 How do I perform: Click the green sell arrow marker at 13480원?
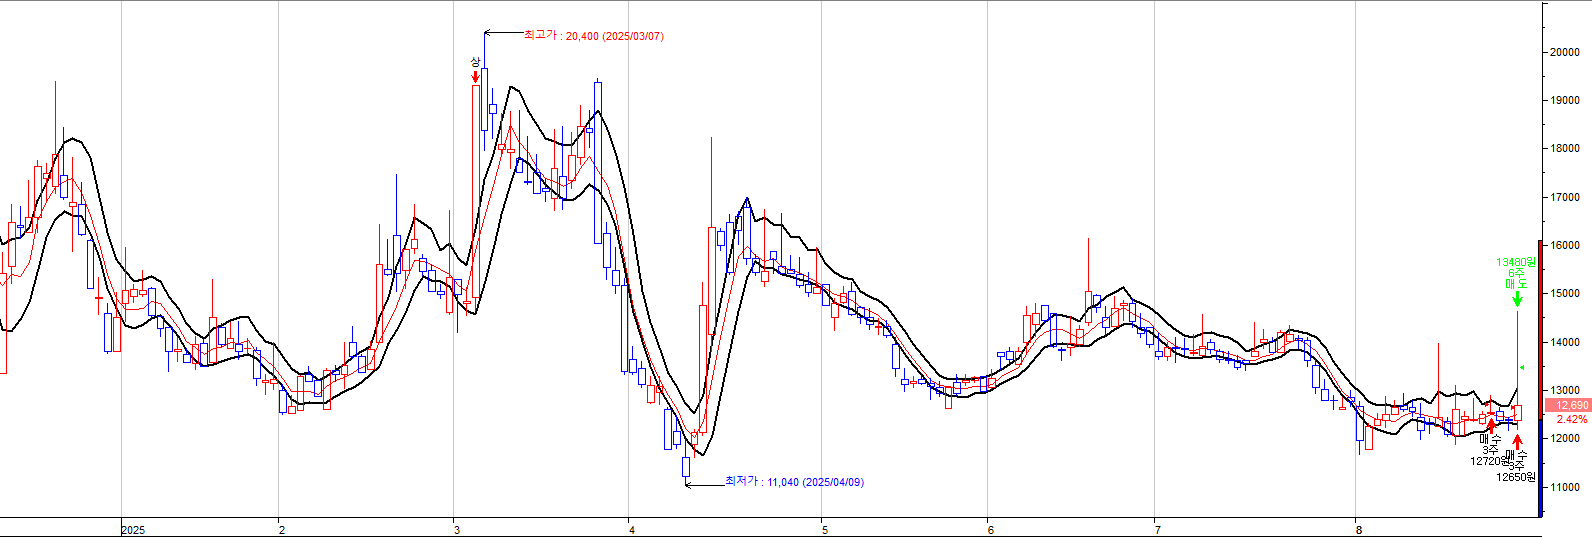tap(1517, 299)
